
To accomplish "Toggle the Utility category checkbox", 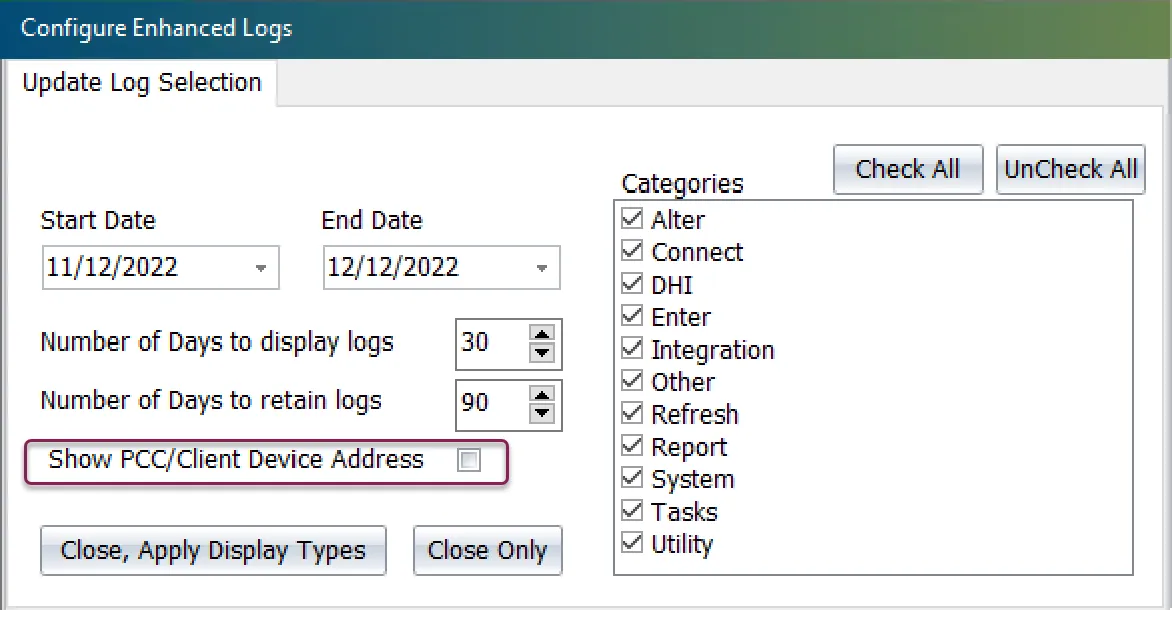I will (x=632, y=543).
